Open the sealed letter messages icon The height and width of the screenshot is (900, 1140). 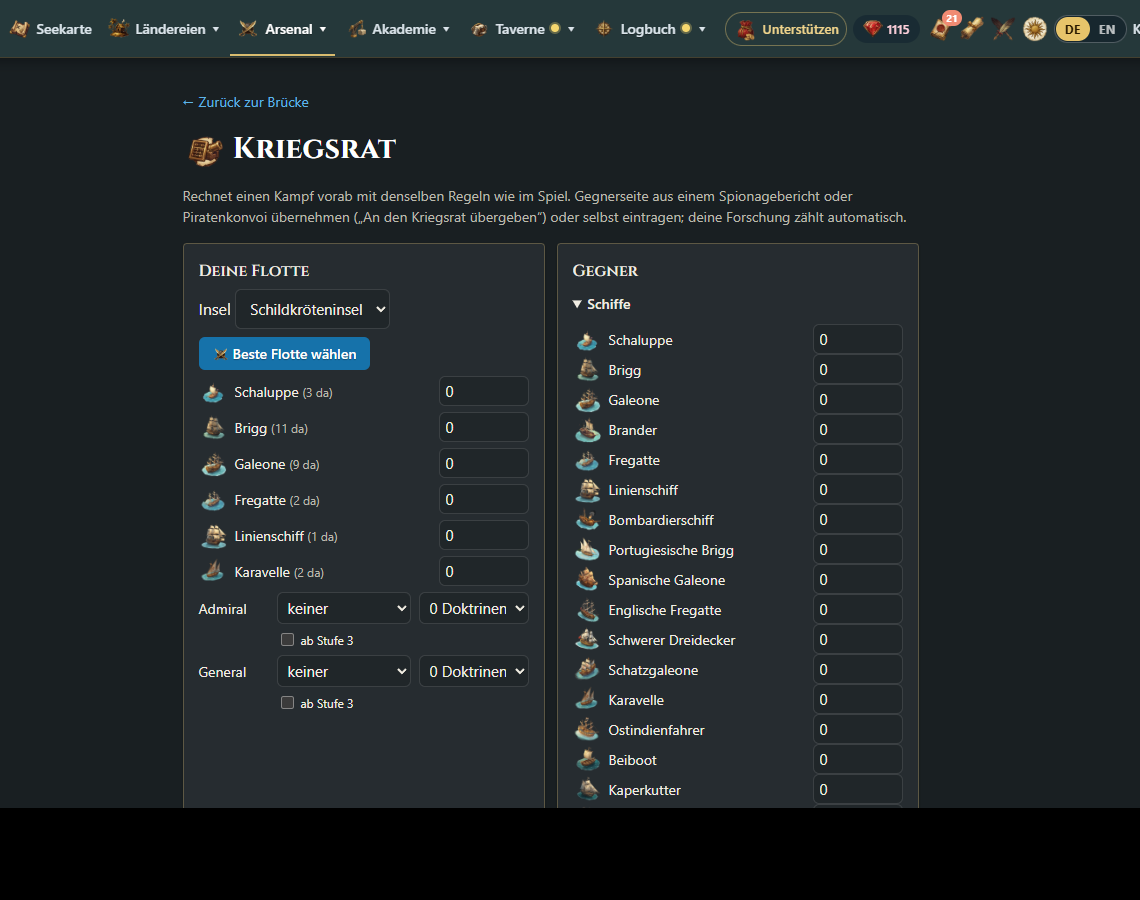pos(942,28)
